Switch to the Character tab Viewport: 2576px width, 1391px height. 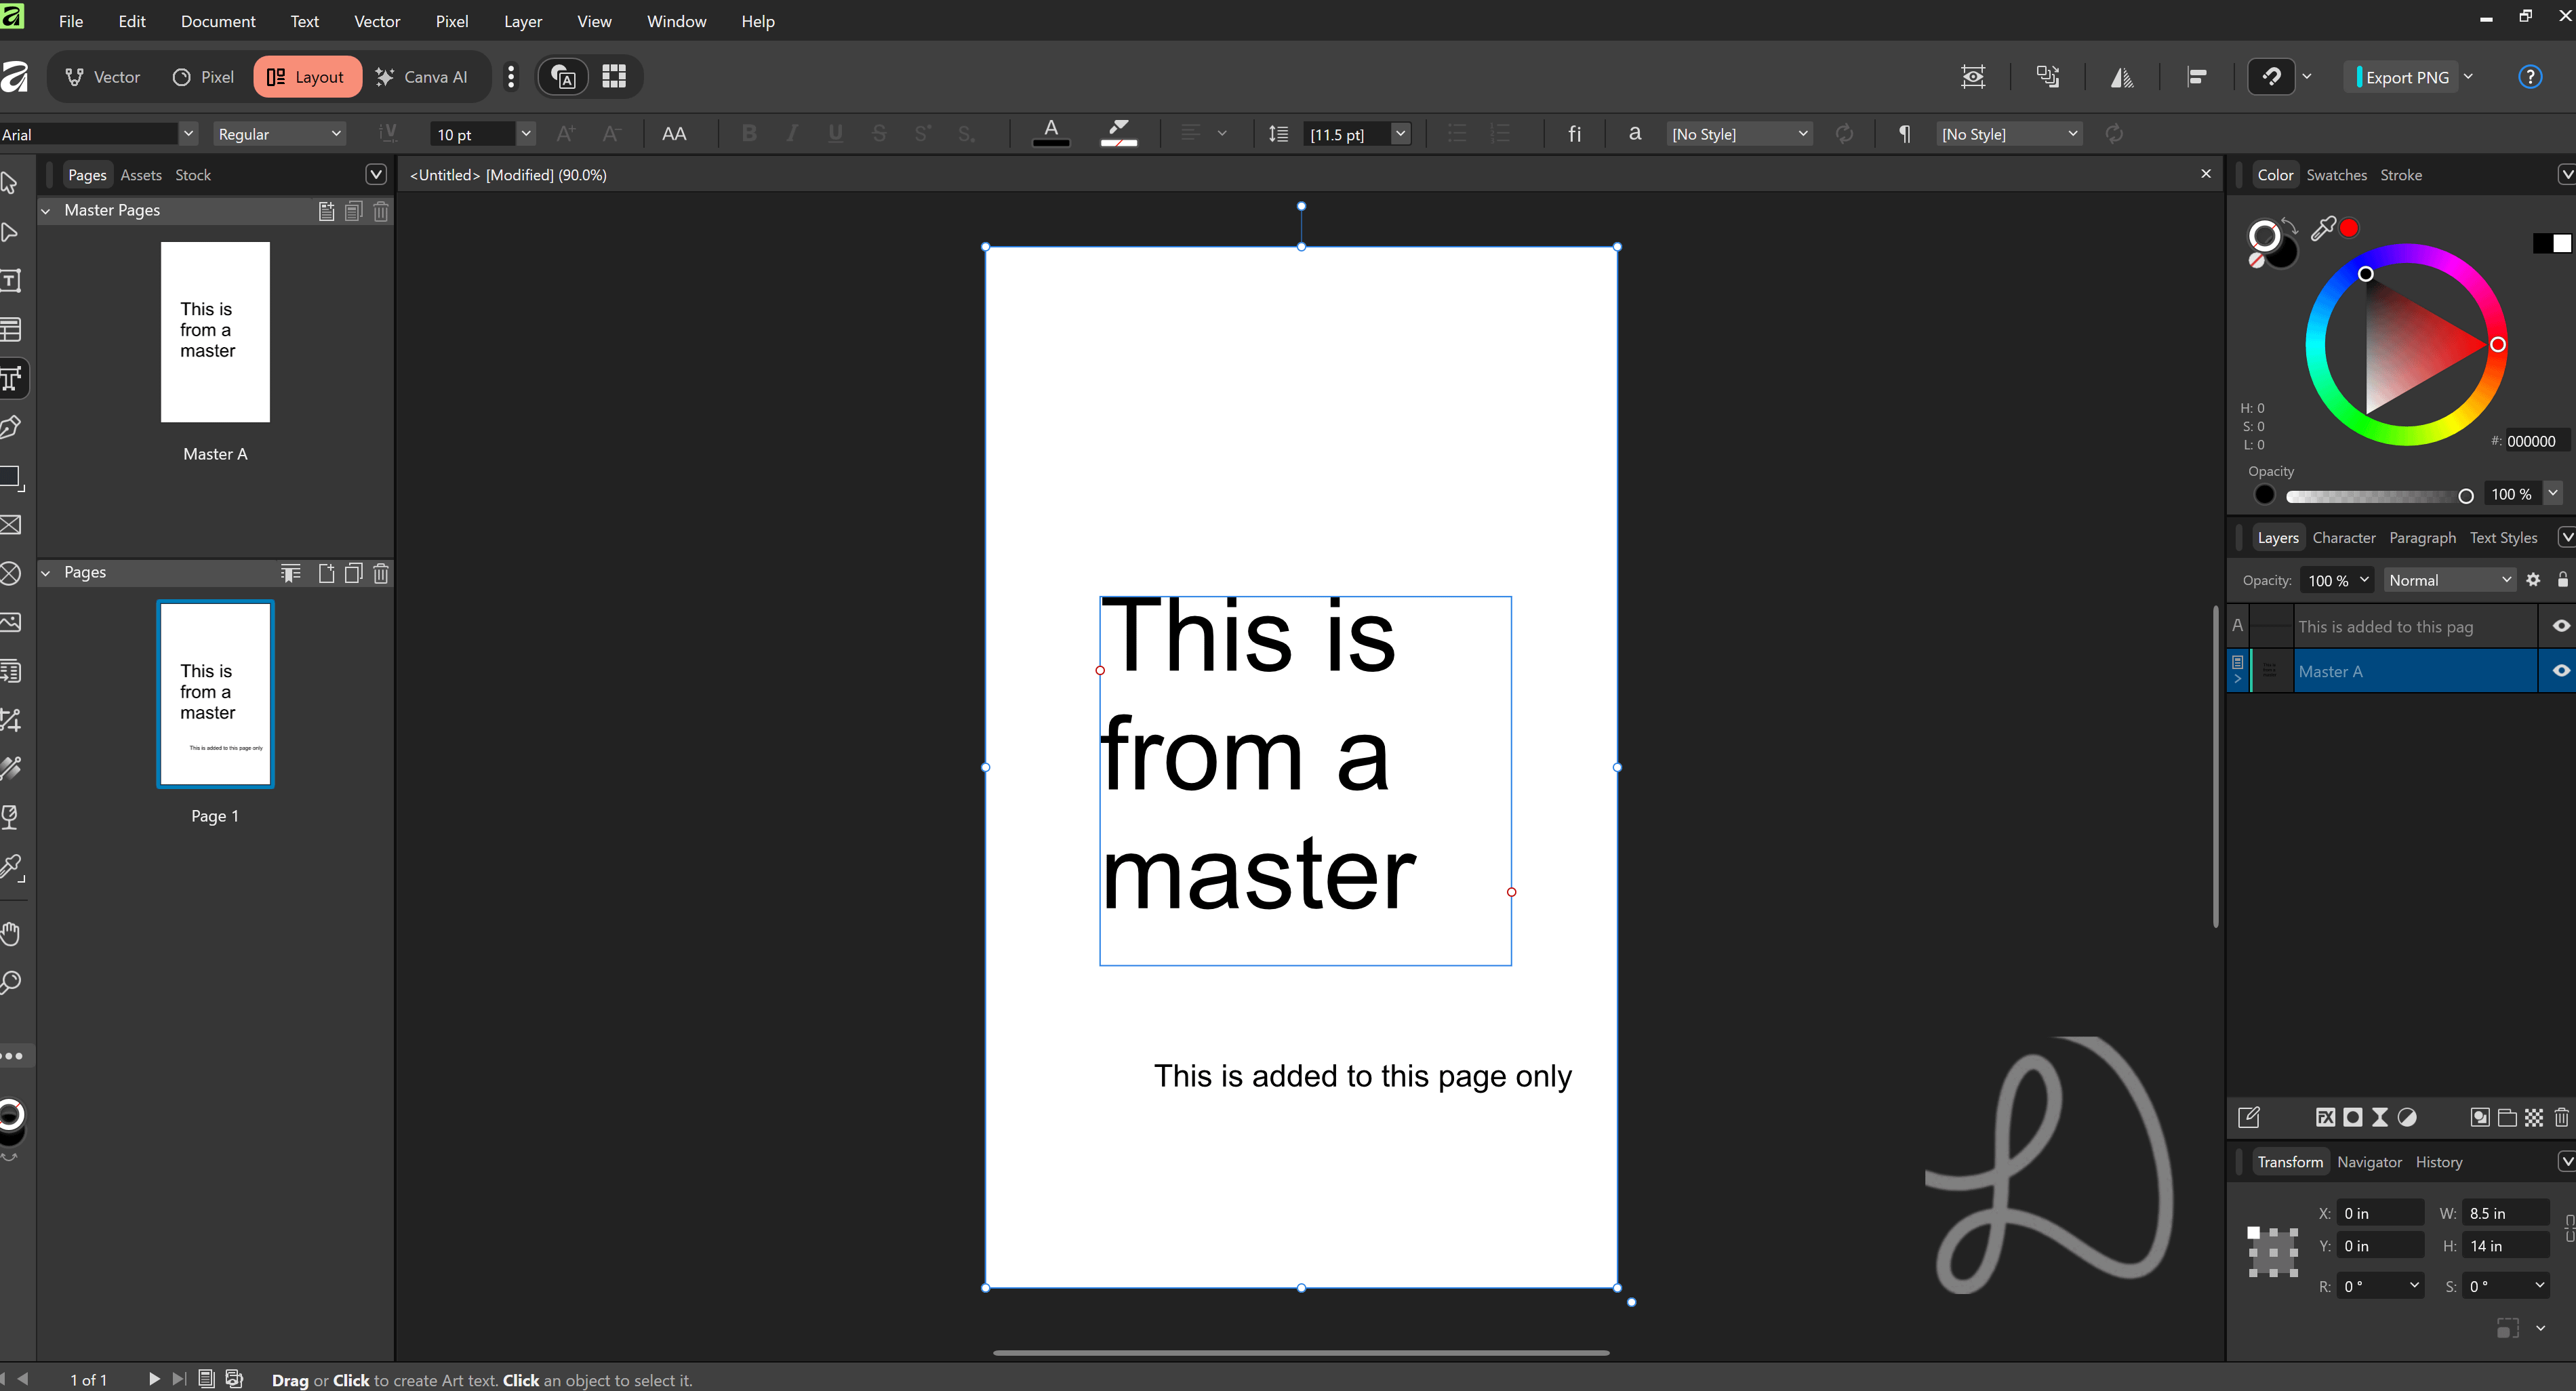pyautogui.click(x=2343, y=538)
